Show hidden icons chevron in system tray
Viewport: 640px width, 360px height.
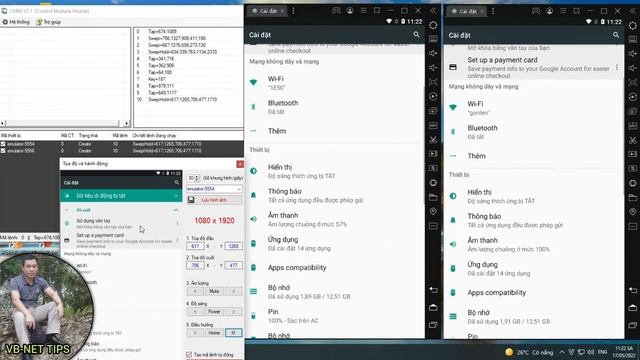click(x=562, y=352)
